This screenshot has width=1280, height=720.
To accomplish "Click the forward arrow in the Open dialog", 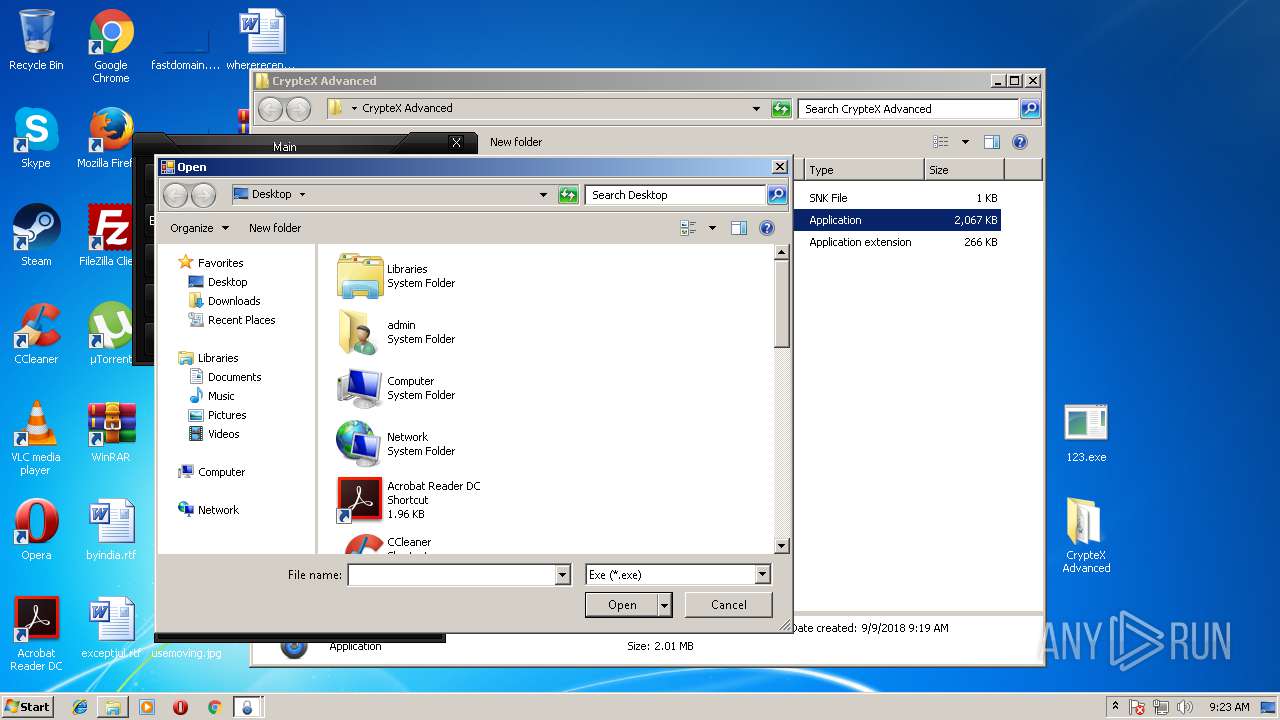I will (x=203, y=195).
